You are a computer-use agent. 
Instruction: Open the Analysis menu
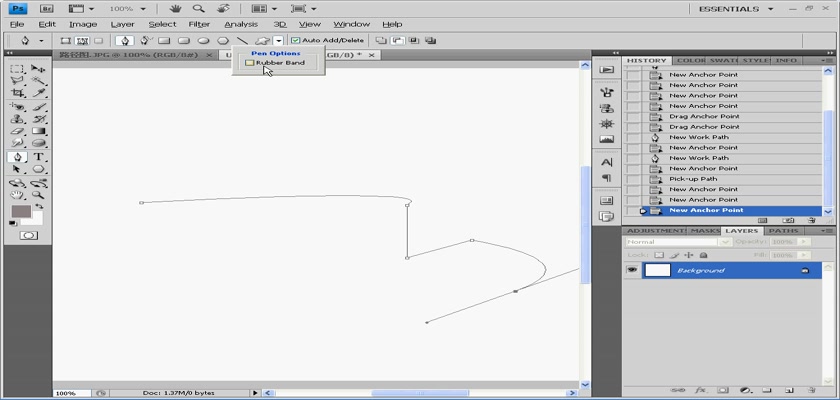pyautogui.click(x=241, y=24)
